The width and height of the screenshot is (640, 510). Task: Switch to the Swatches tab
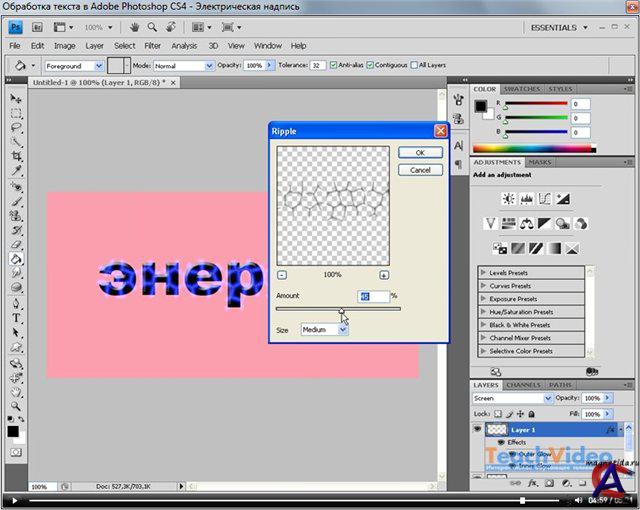(x=521, y=89)
